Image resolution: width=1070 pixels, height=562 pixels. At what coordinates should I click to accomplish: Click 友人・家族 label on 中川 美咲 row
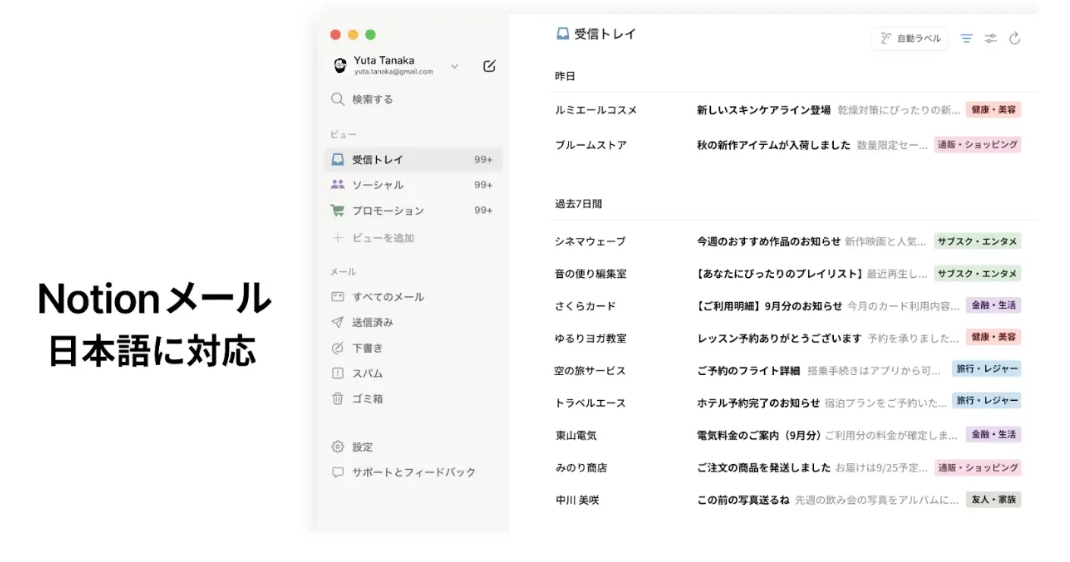tap(994, 499)
